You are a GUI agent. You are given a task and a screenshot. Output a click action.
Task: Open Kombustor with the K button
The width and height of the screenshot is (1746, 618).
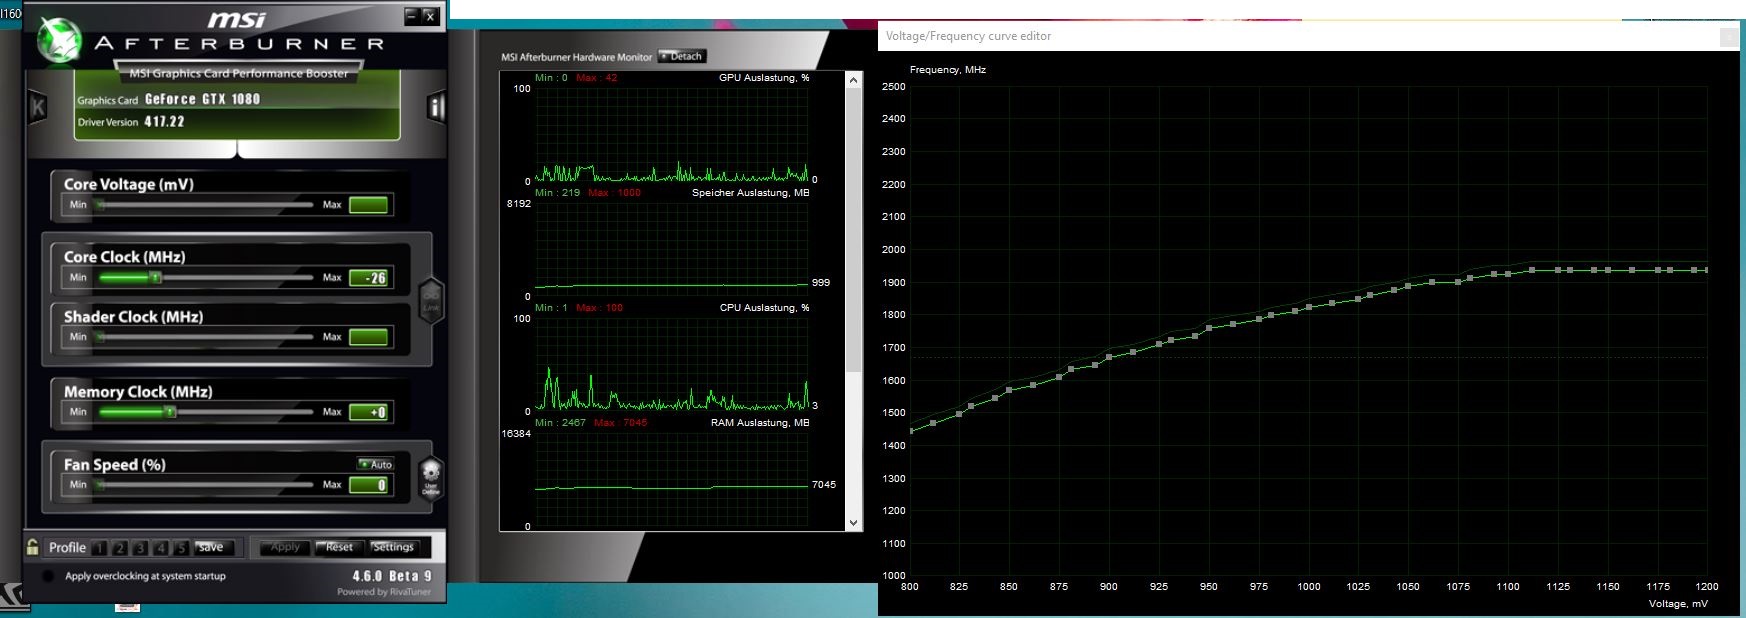[x=37, y=107]
